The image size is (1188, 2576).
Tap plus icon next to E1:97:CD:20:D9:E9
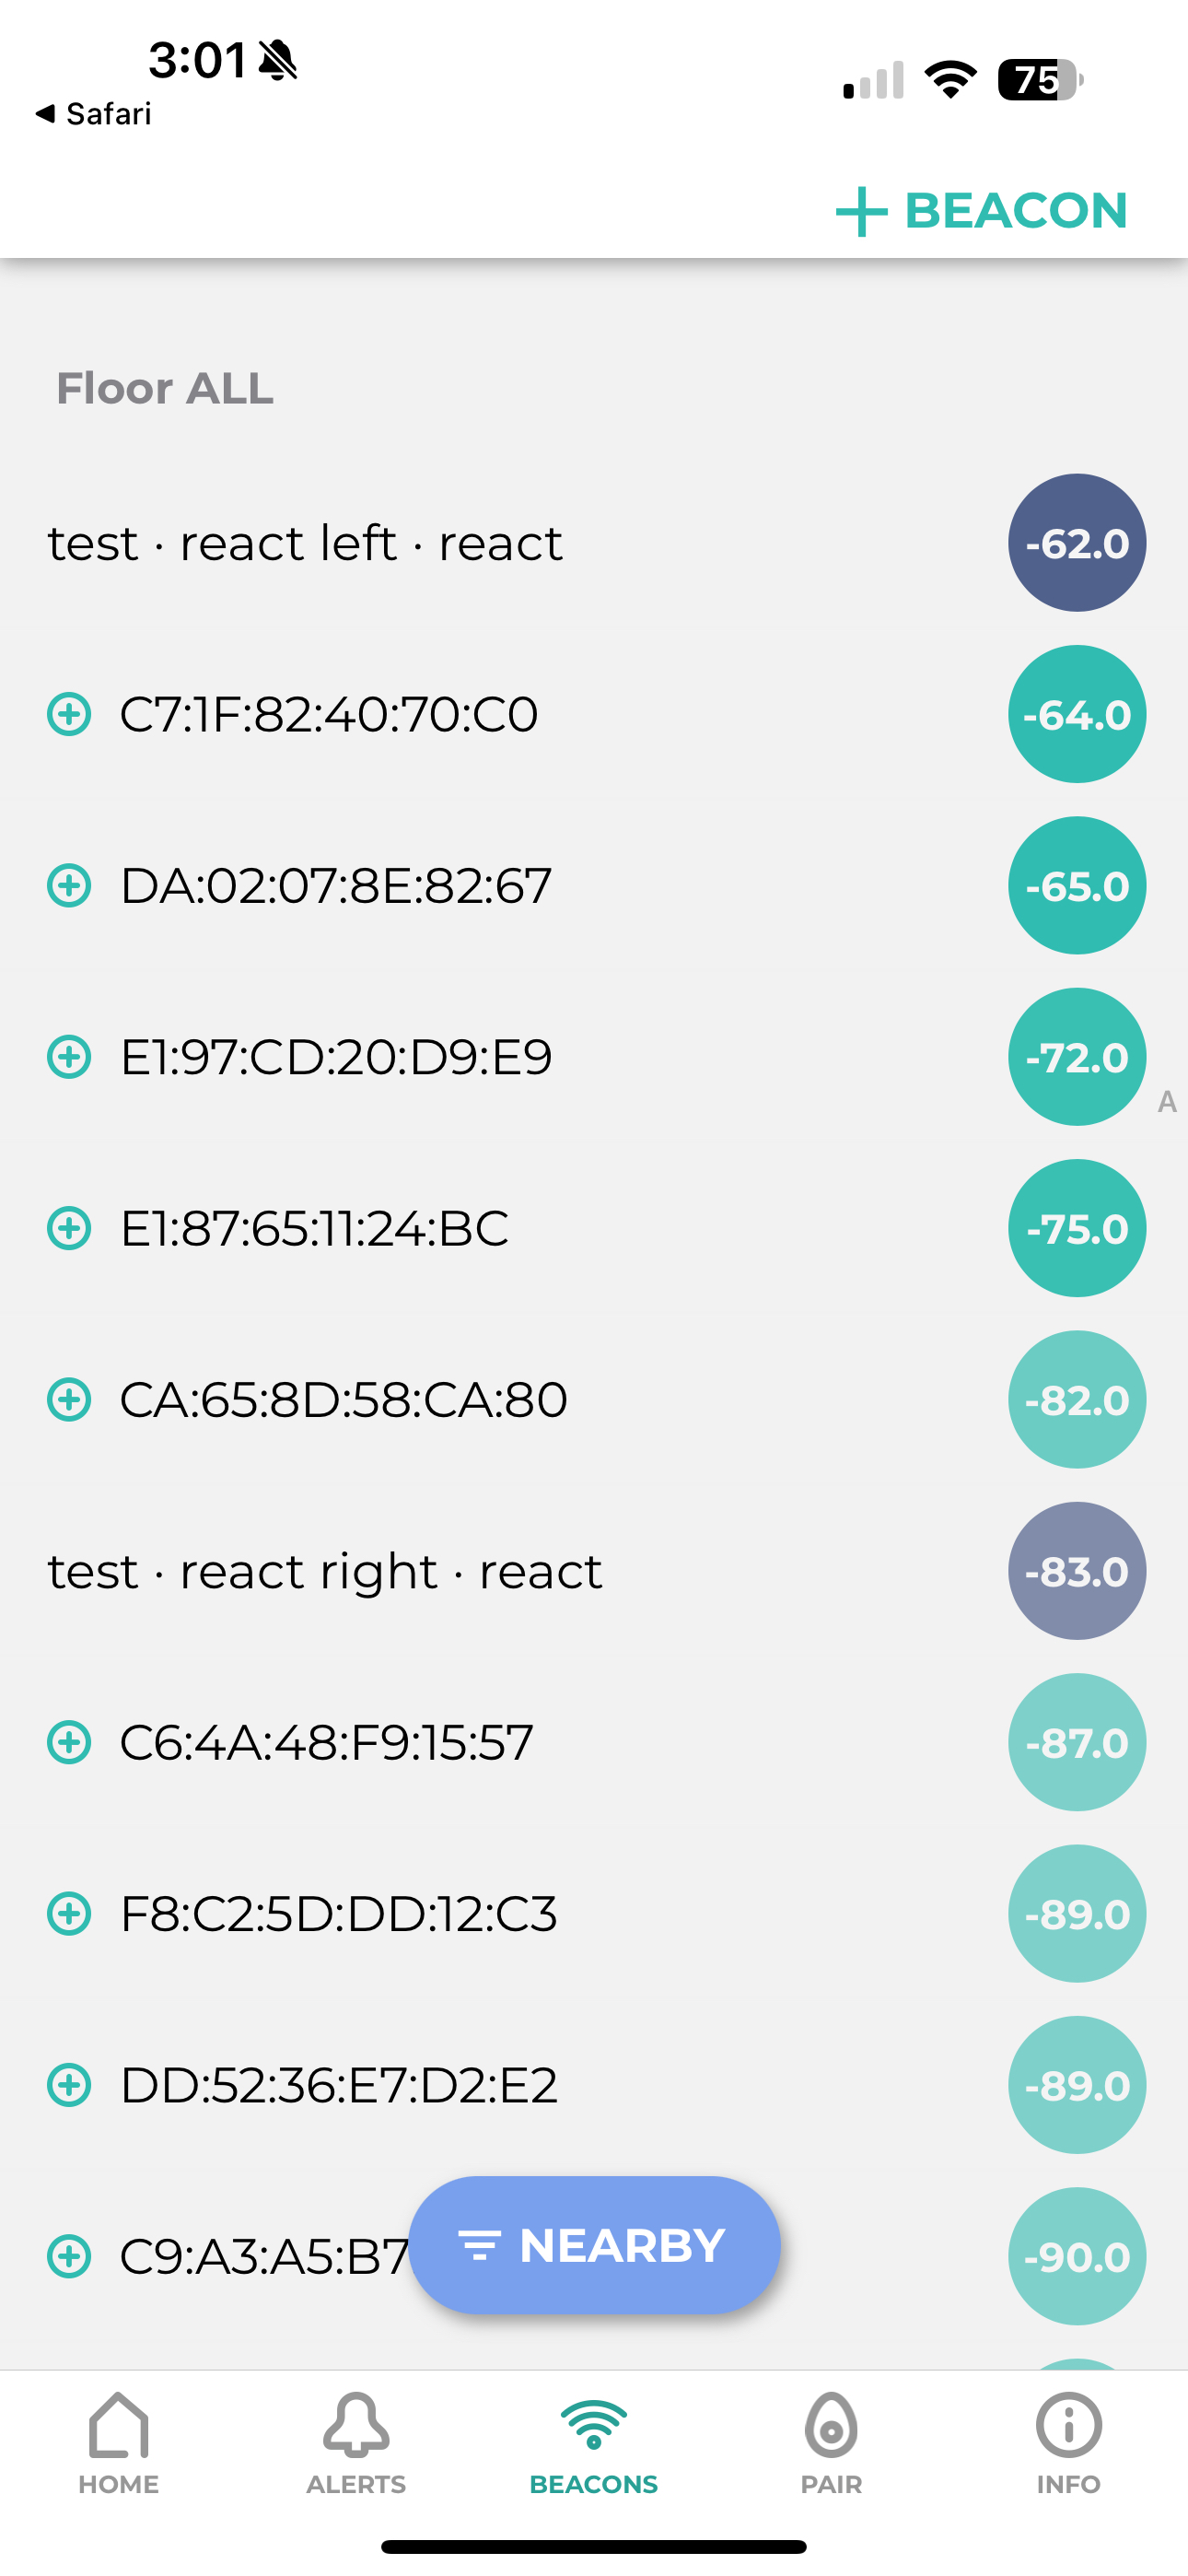click(x=69, y=1057)
